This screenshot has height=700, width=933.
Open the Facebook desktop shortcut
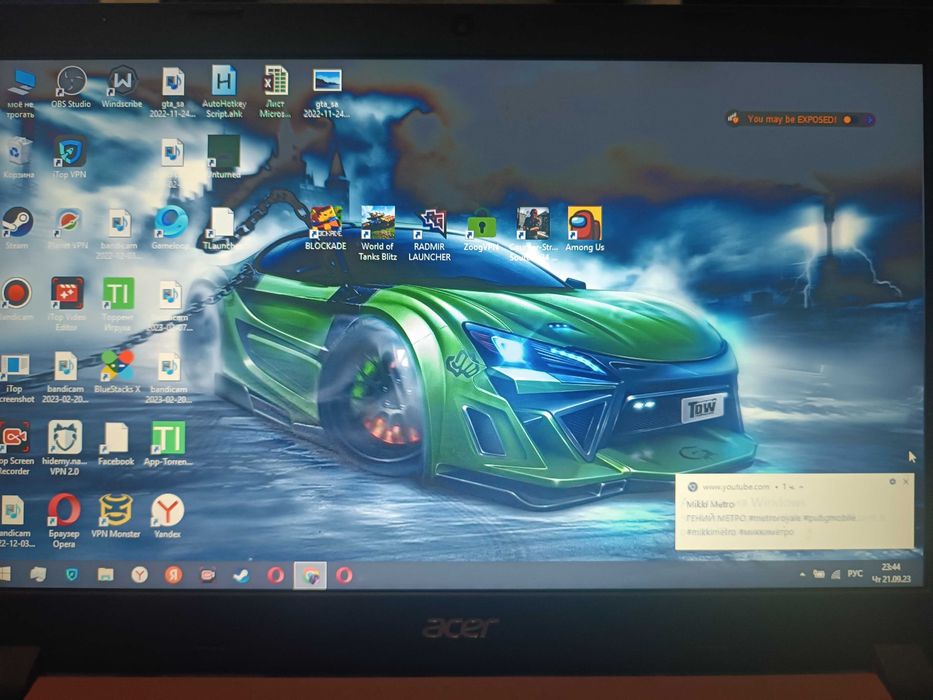(x=116, y=443)
